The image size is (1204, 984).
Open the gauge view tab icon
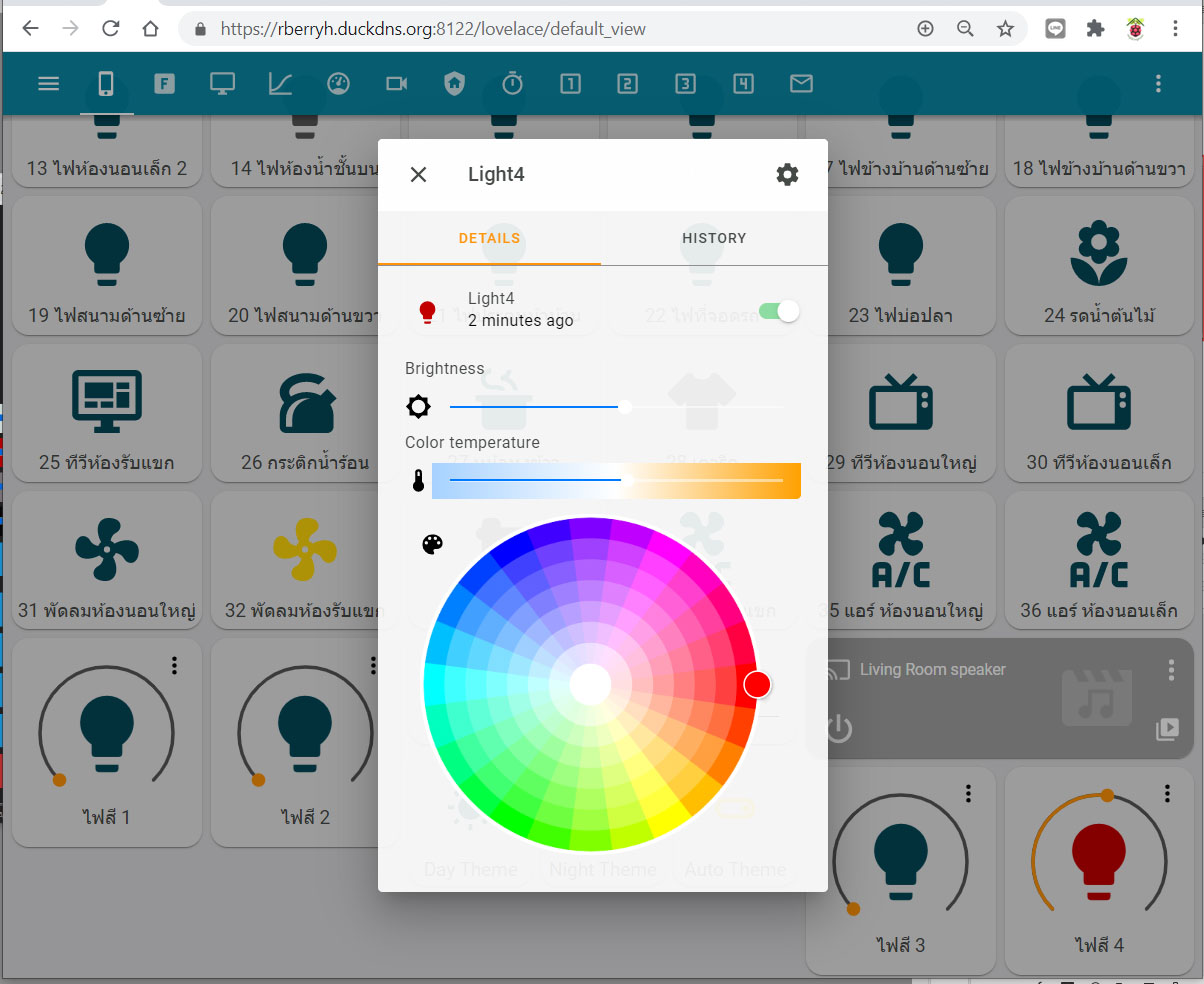(x=338, y=84)
